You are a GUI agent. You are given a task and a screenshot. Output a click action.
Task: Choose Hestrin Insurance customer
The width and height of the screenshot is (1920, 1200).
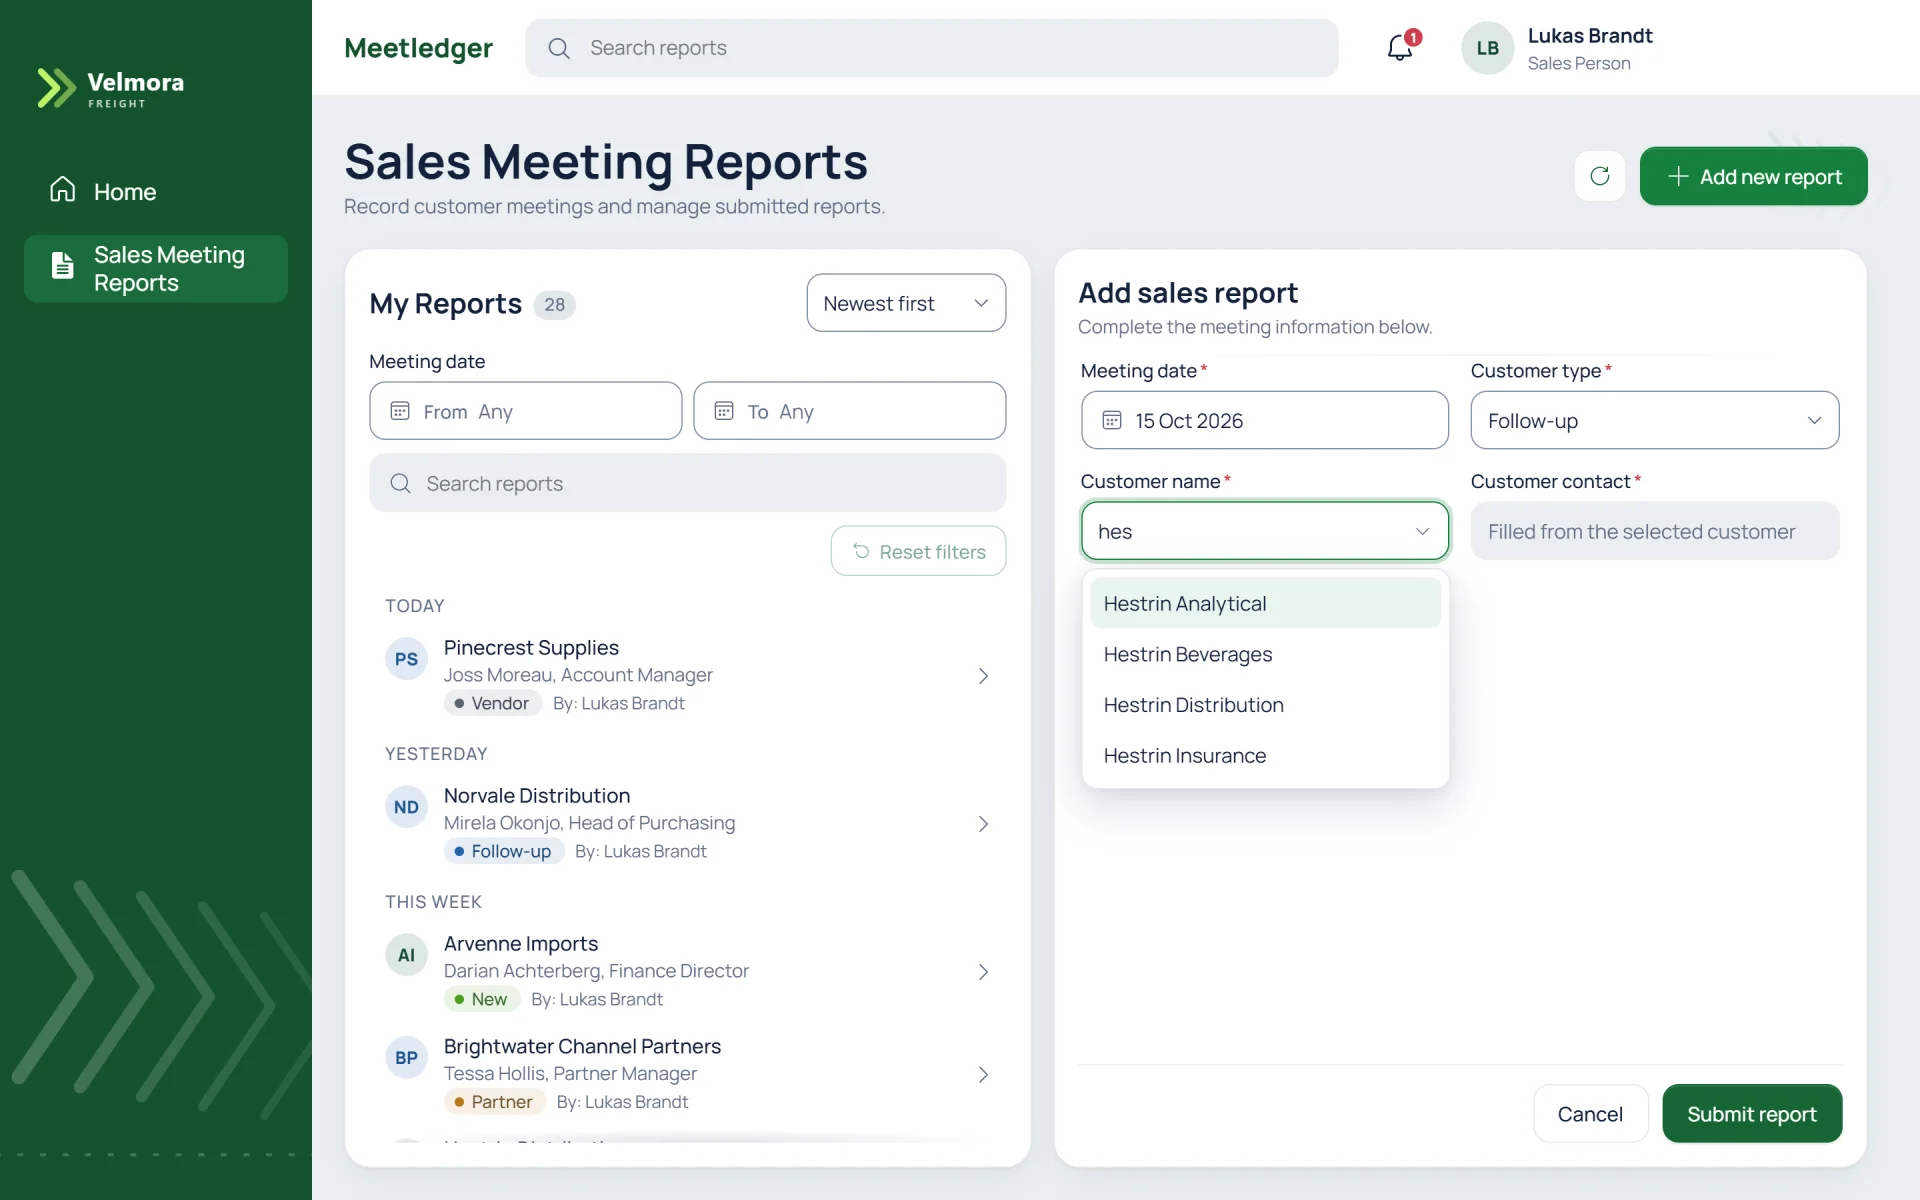(x=1265, y=756)
